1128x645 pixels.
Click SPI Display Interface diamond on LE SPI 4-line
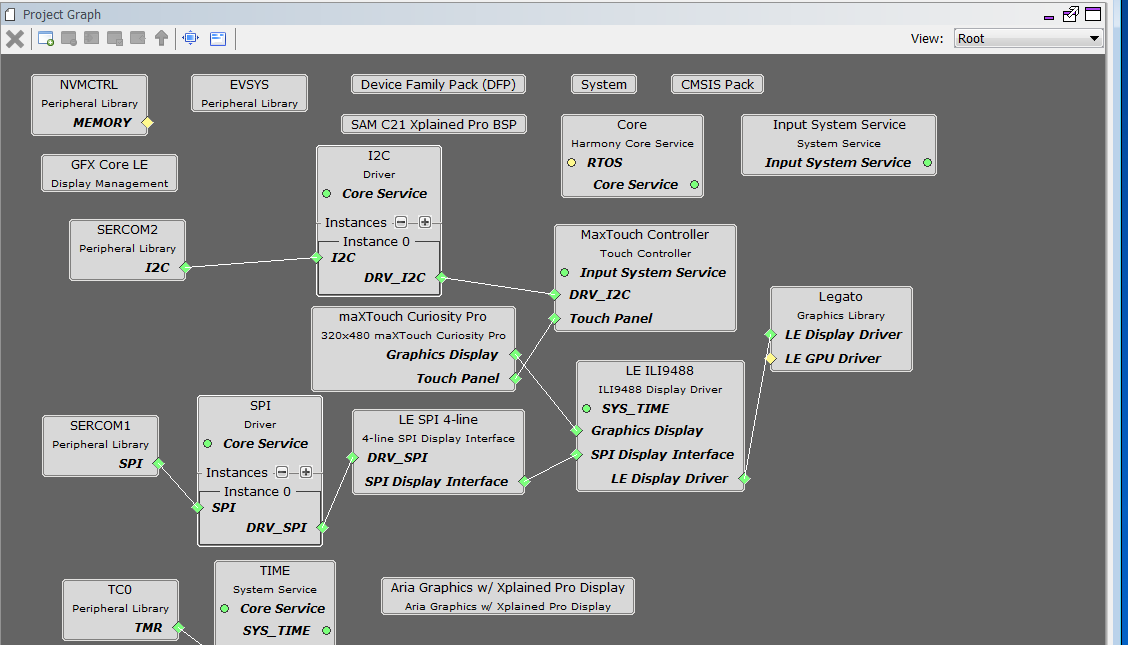click(524, 482)
